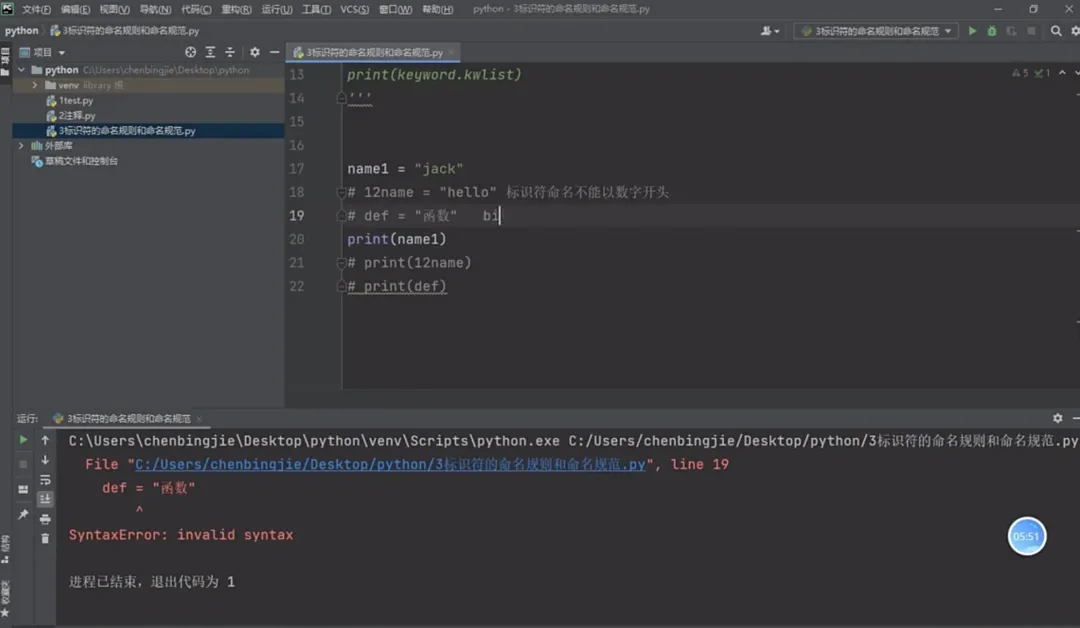
Task: Click python breadcrumb in navigation bar
Action: [21, 31]
